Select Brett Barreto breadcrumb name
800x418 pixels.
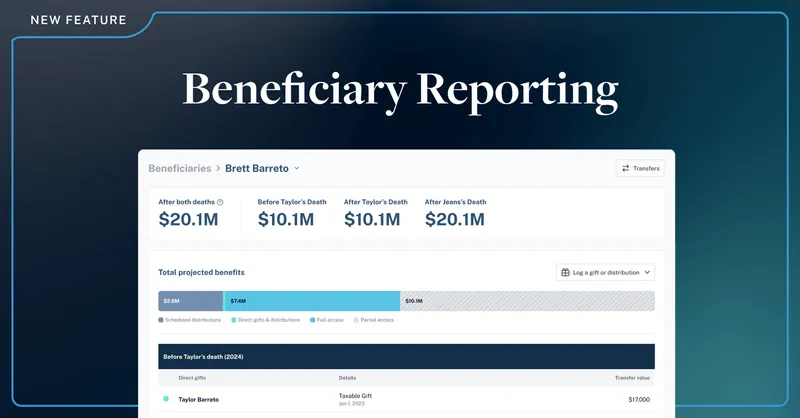[257, 168]
